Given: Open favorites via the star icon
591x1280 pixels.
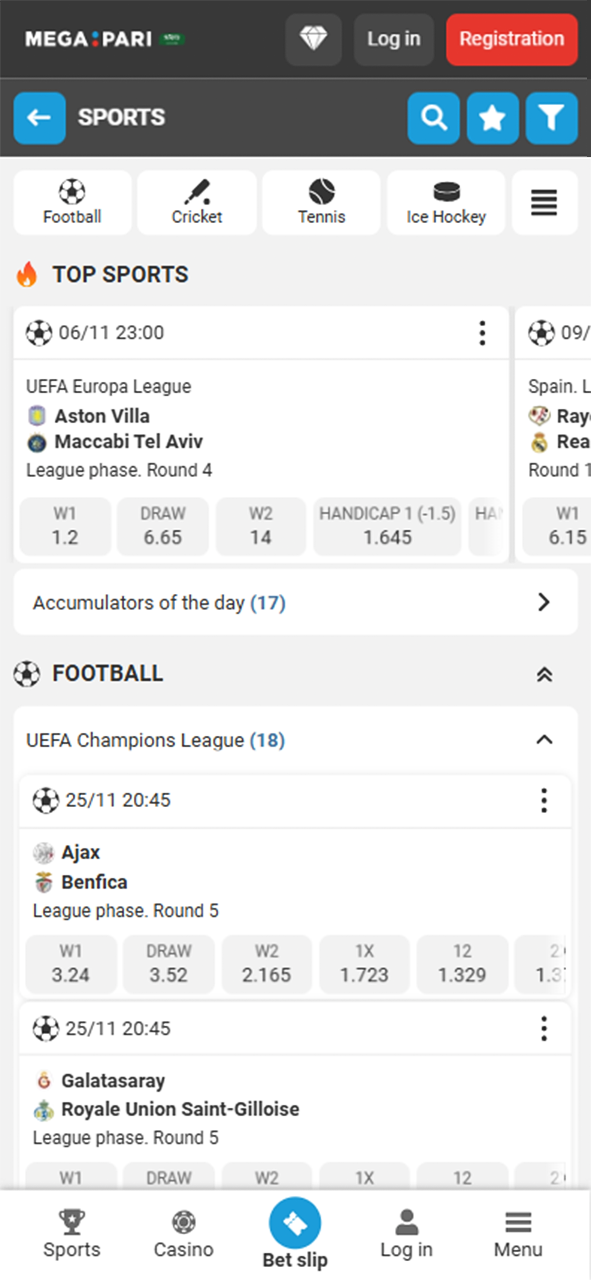Looking at the screenshot, I should coord(492,117).
